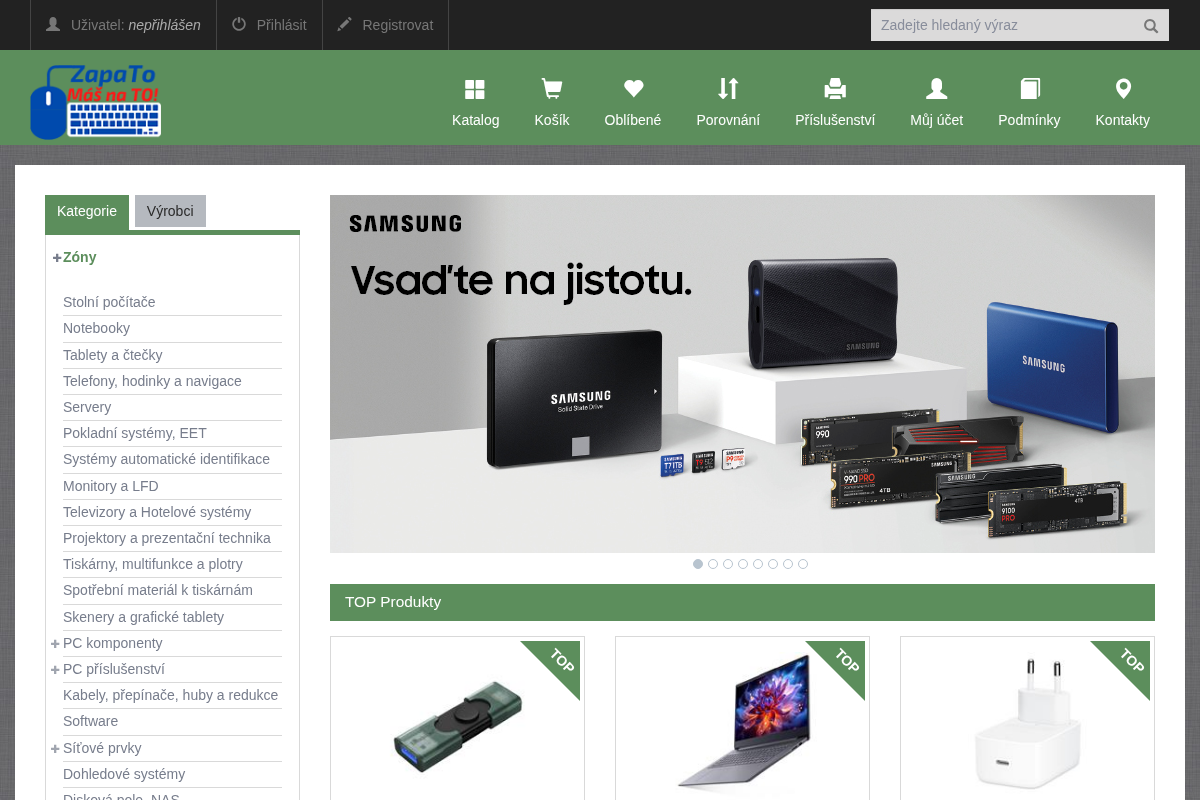Open the Software category
Viewport: 1200px width, 800px height.
pyautogui.click(x=90, y=721)
